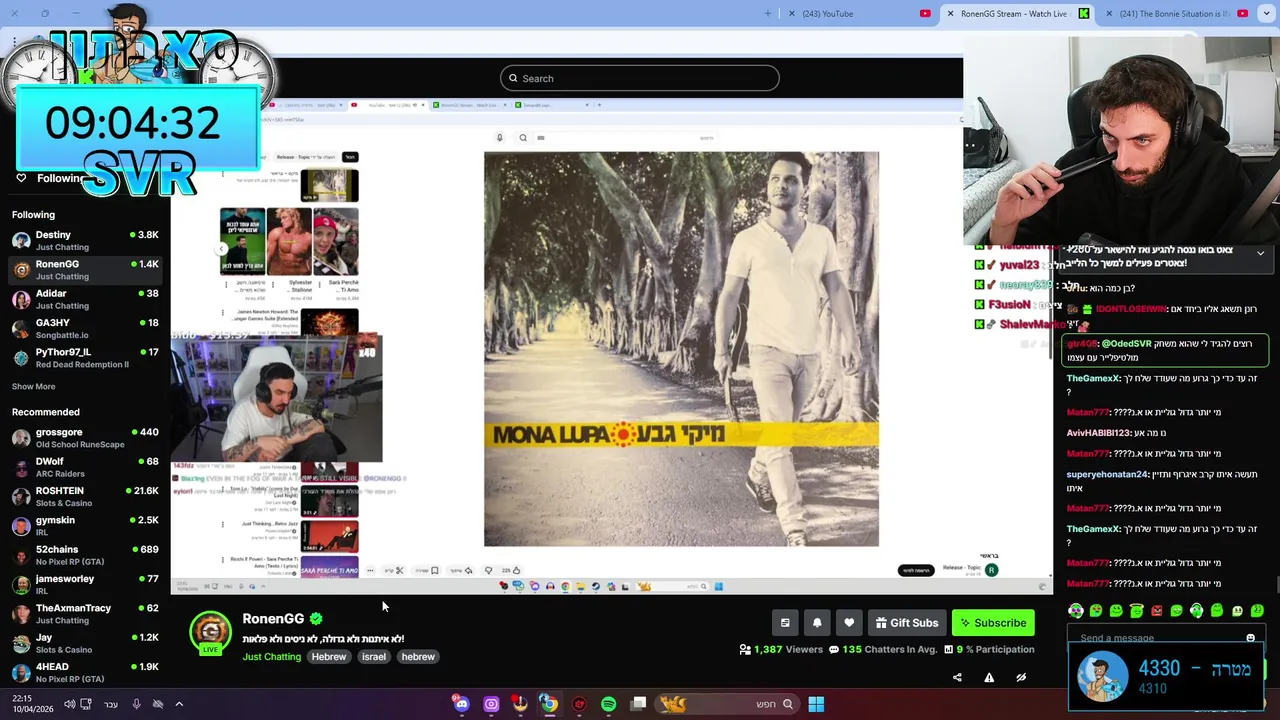Click streamed YouTube magnifier search icon
This screenshot has height=720, width=1280.
point(522,138)
